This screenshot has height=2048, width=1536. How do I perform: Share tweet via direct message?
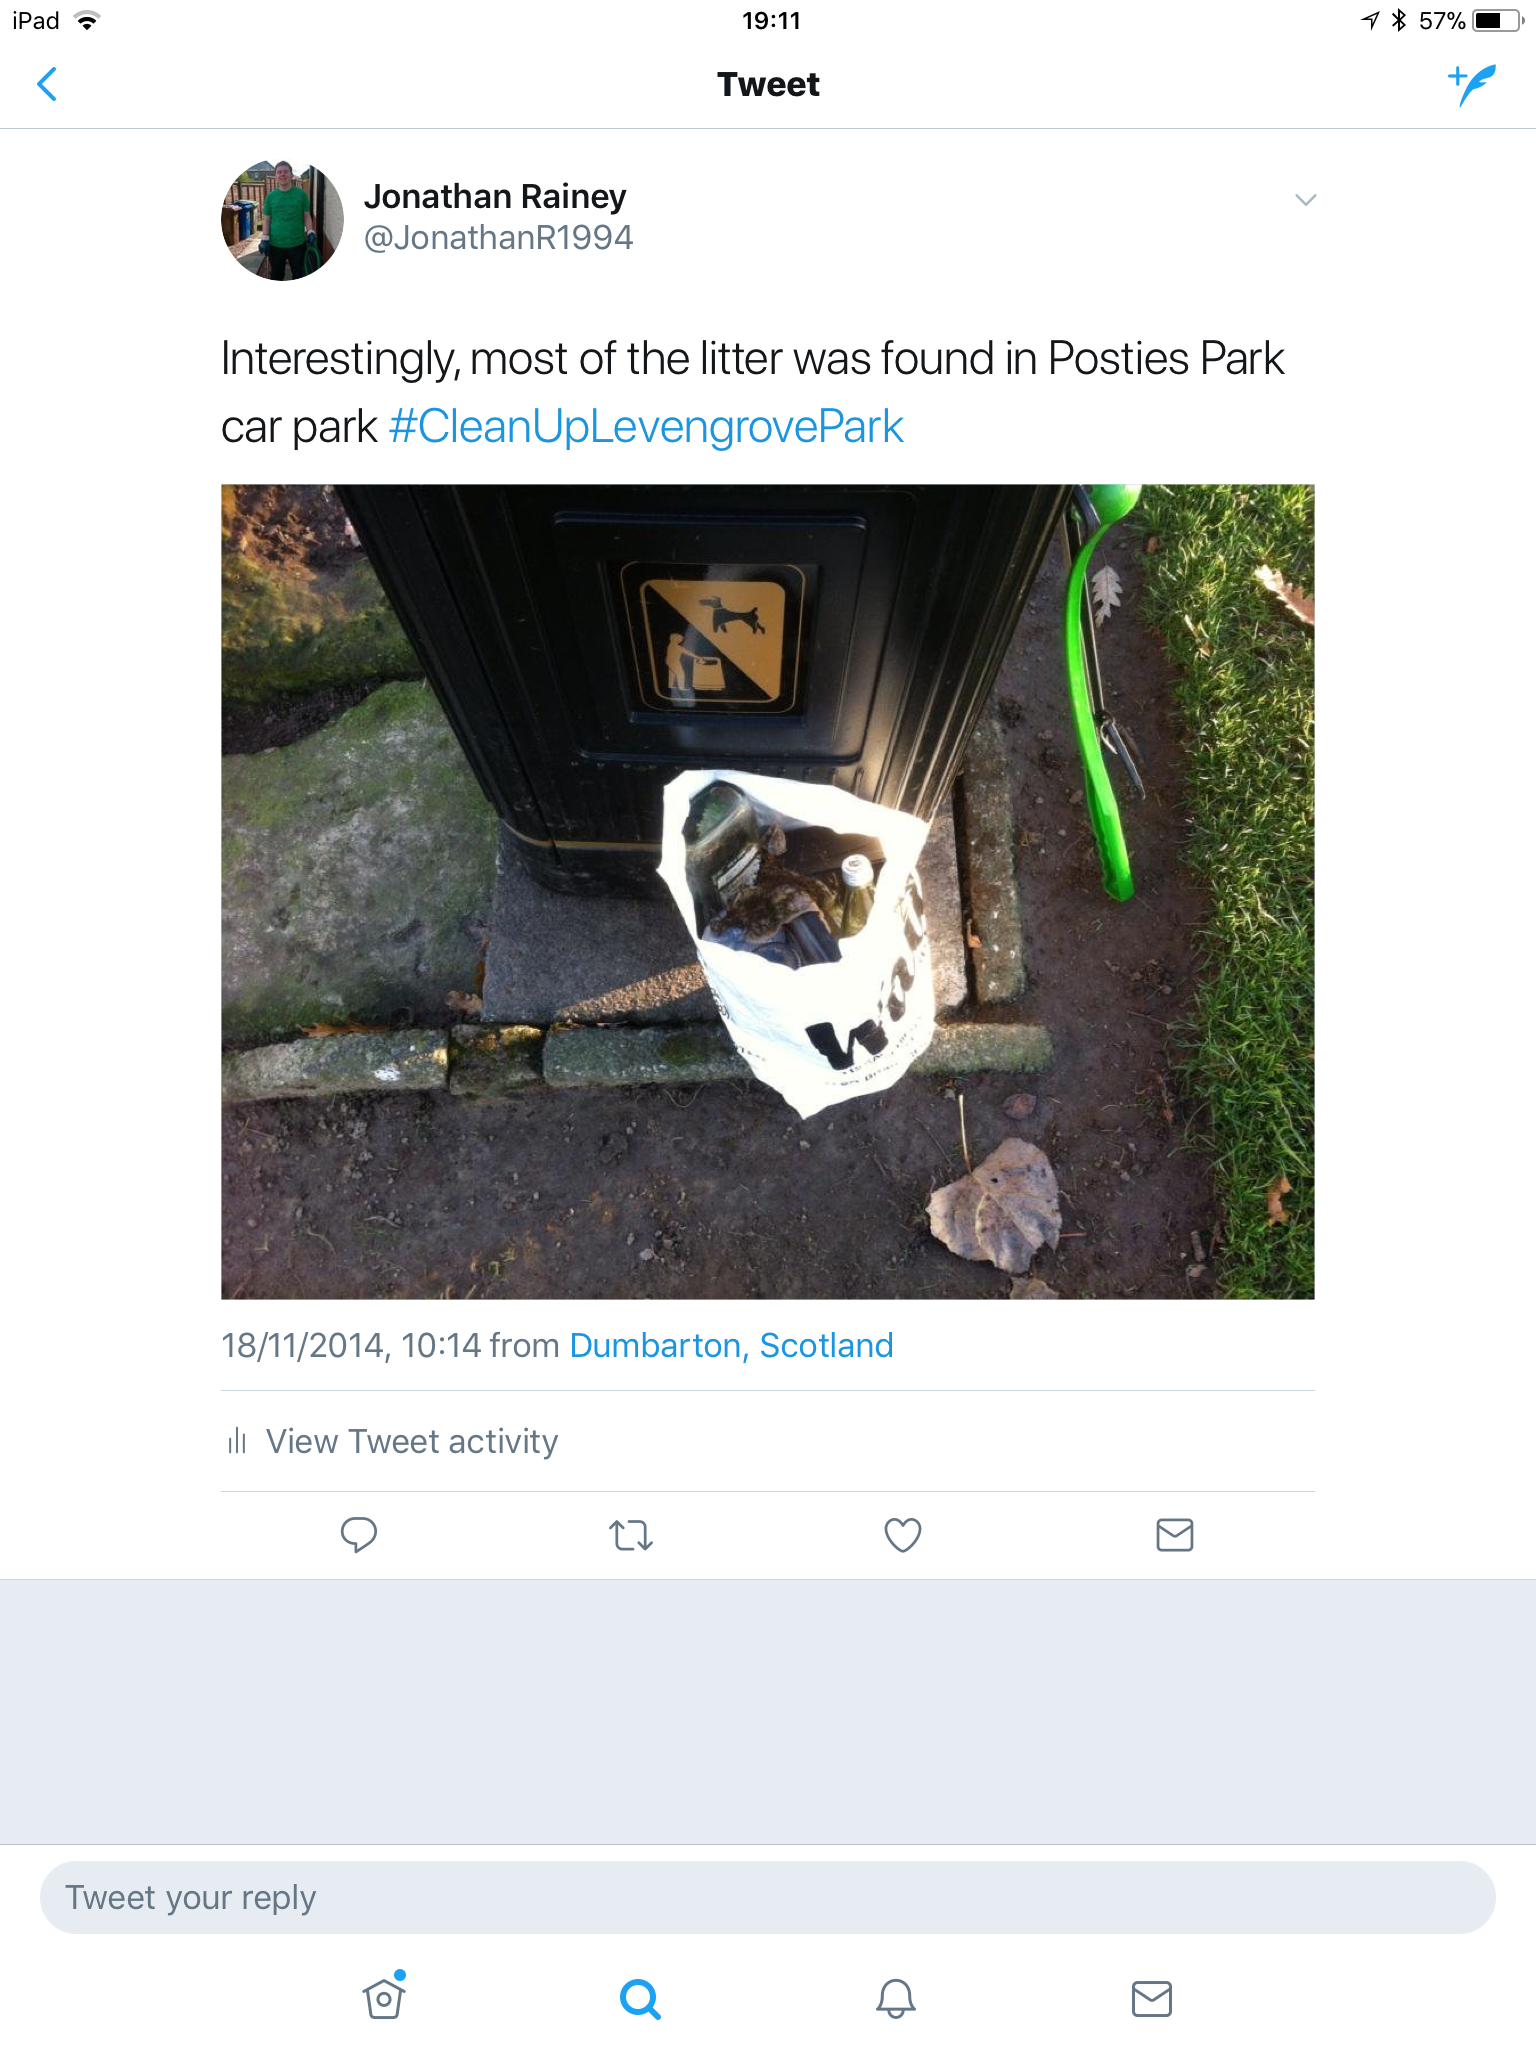[1174, 1534]
